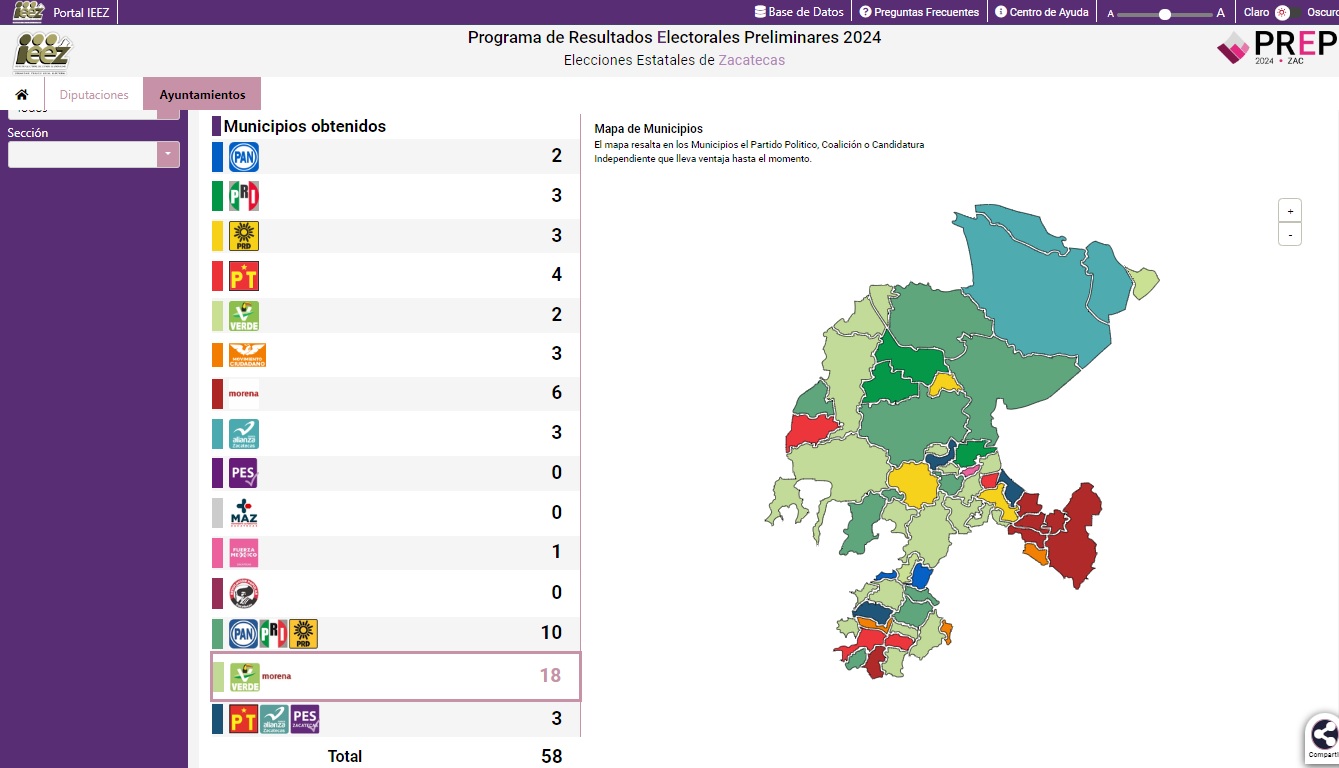Select the Fuerza por México logo

click(x=244, y=552)
